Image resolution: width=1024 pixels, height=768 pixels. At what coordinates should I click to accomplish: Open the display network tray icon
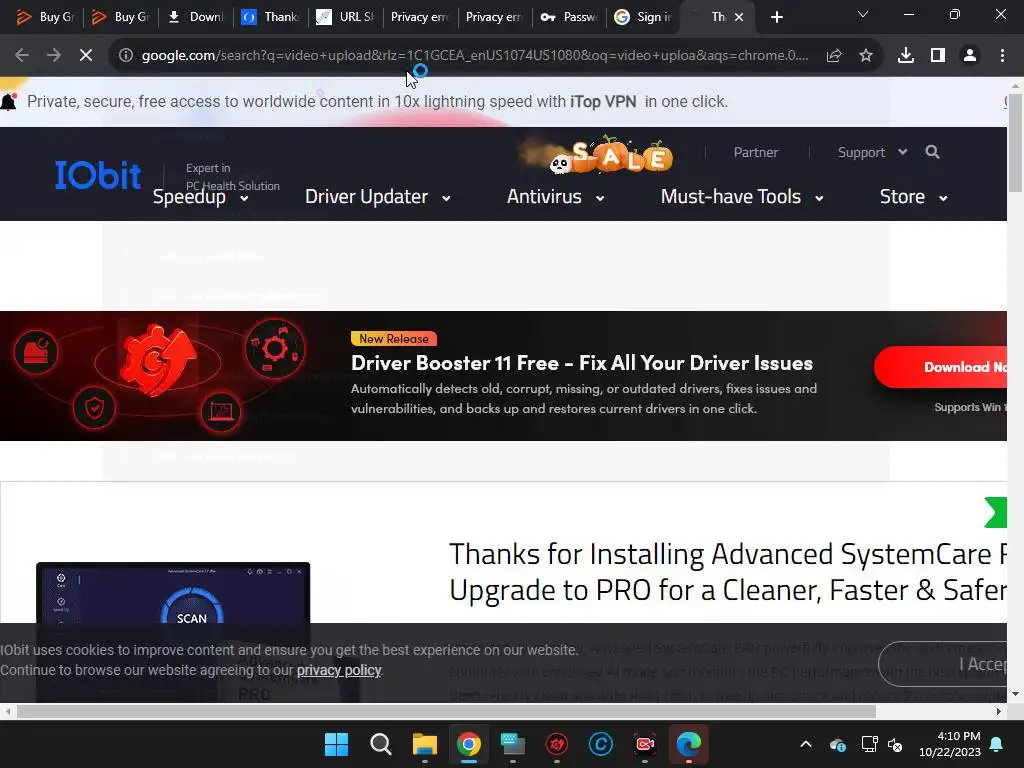coord(869,744)
